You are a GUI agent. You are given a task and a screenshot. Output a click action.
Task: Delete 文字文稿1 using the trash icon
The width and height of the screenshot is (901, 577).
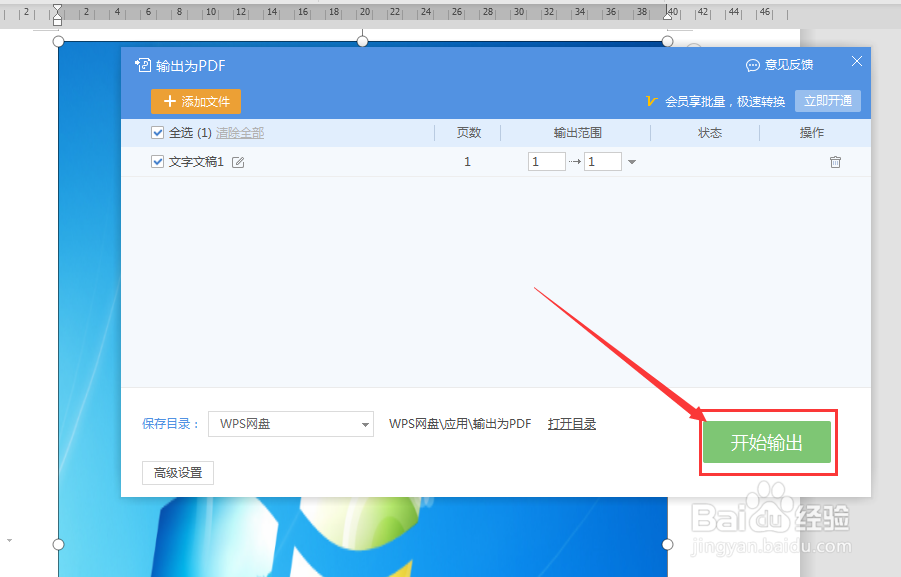[x=835, y=161]
